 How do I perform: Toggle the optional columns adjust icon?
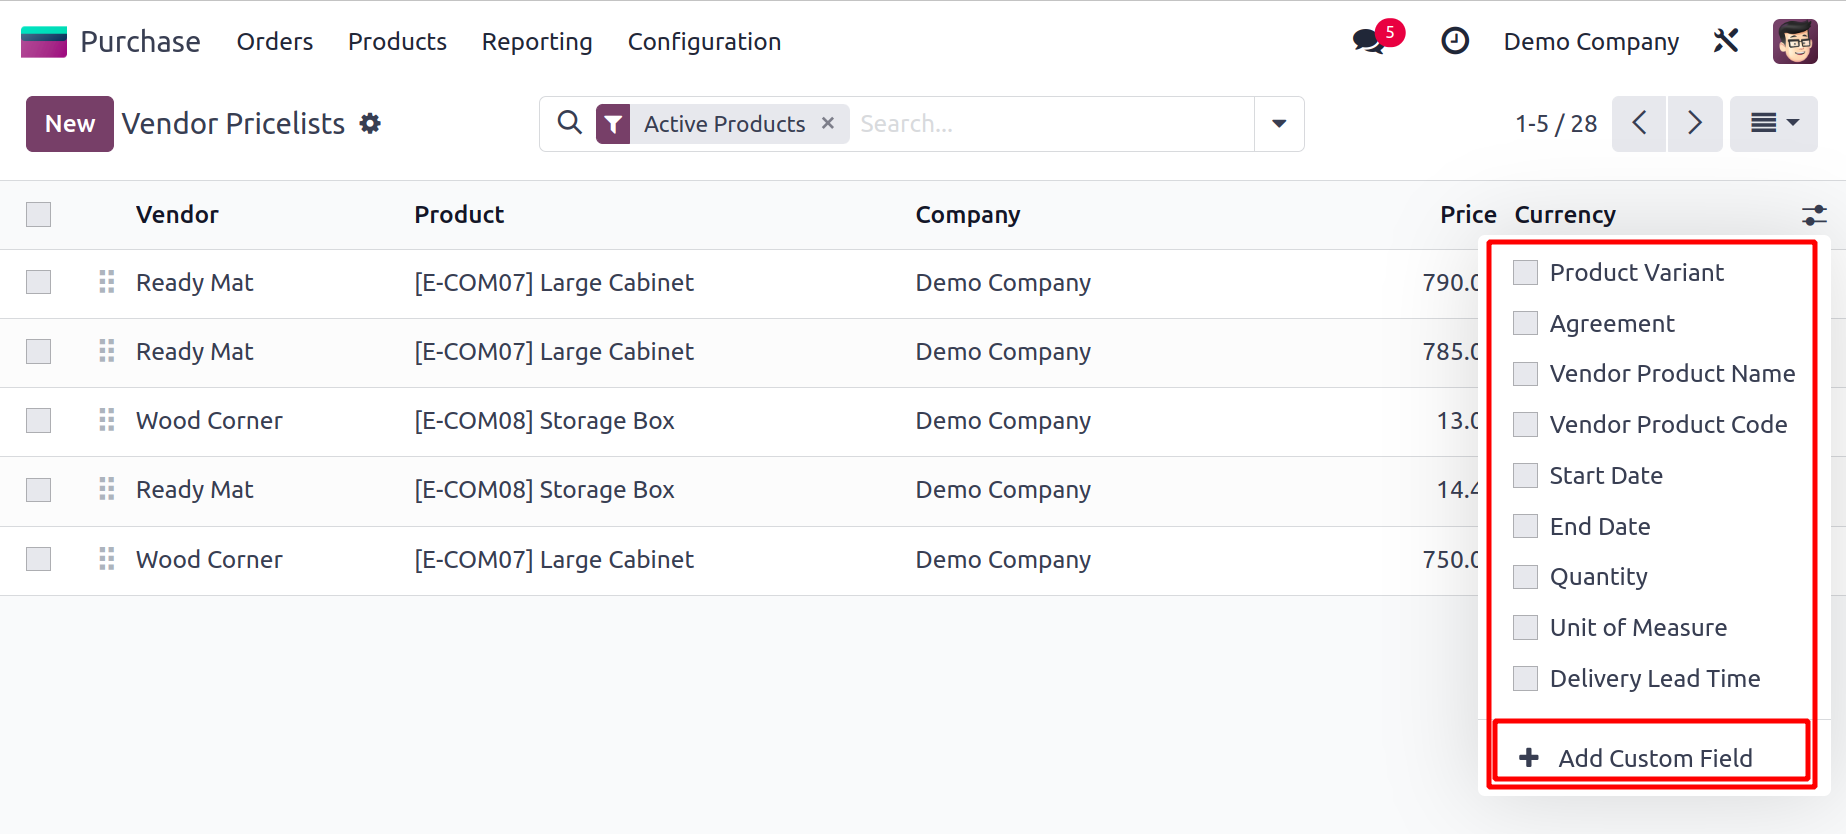(x=1814, y=215)
